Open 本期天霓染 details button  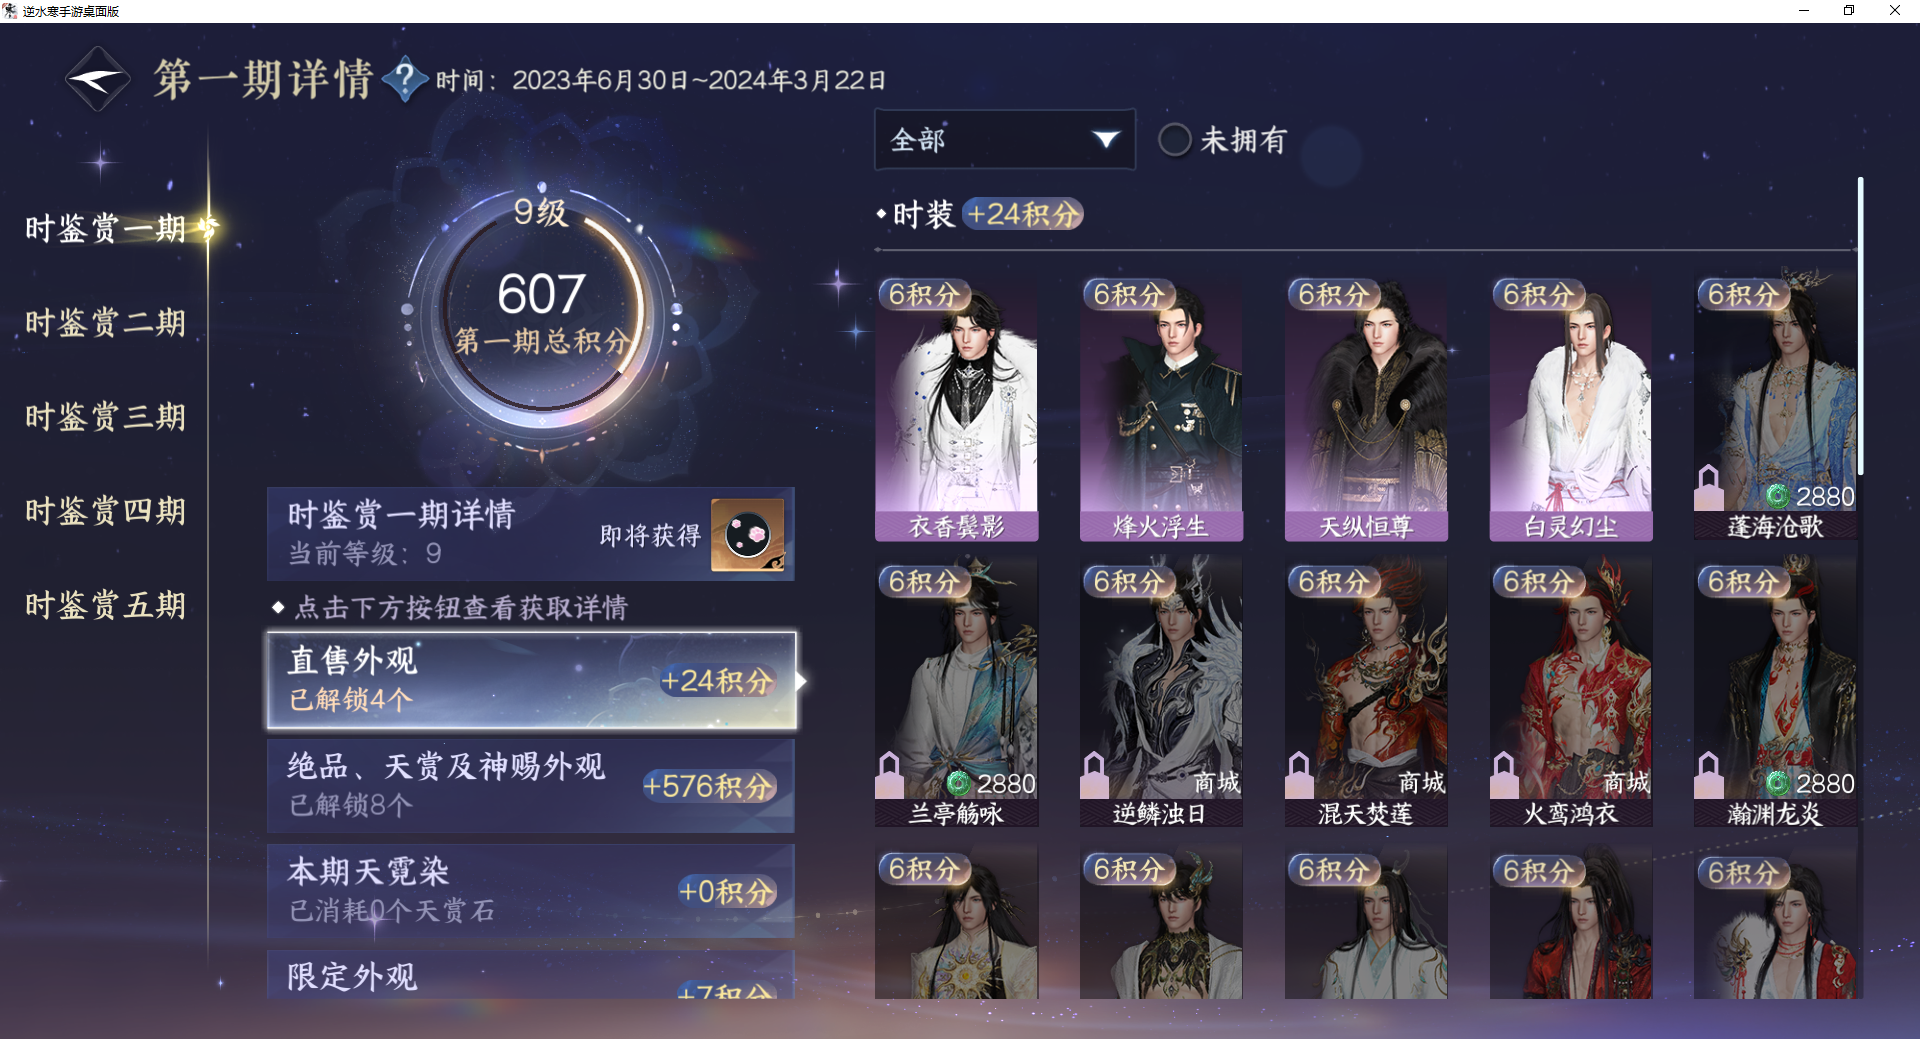(531, 891)
